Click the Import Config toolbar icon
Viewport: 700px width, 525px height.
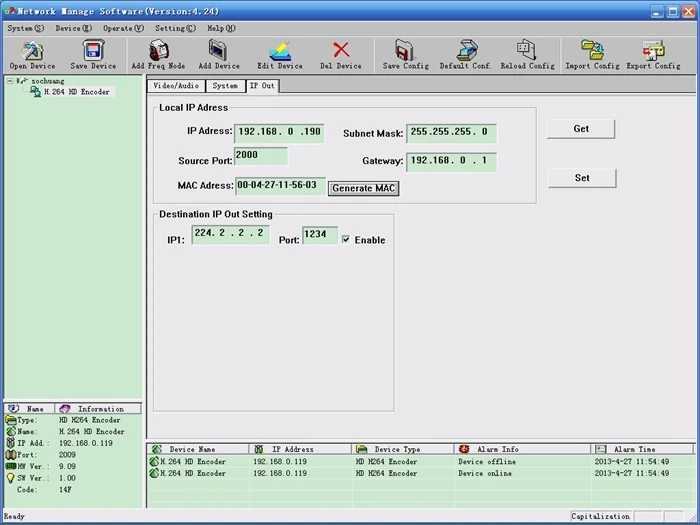tap(592, 50)
